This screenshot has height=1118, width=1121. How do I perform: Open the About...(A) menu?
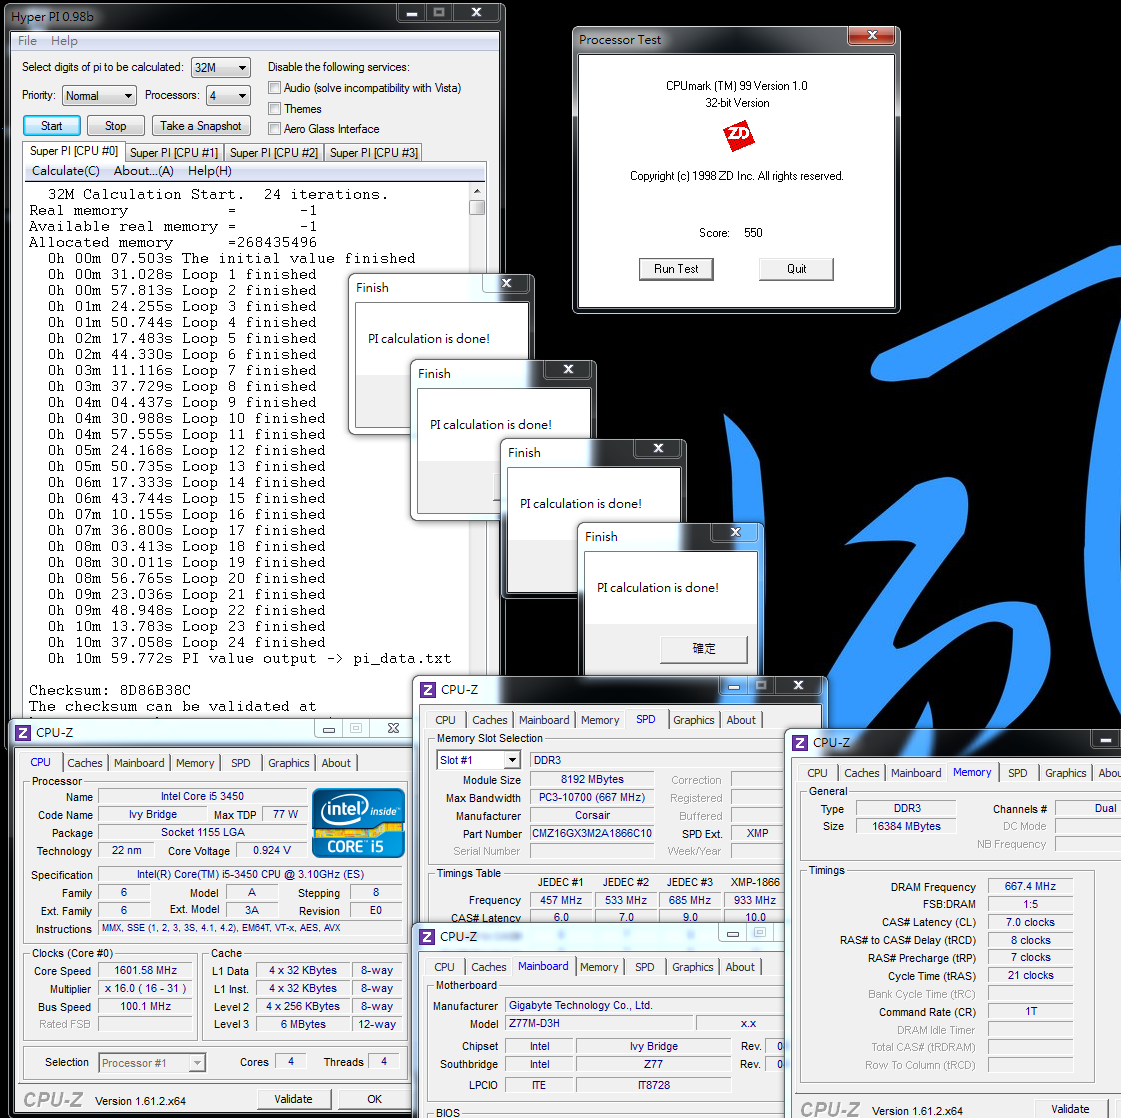[144, 171]
